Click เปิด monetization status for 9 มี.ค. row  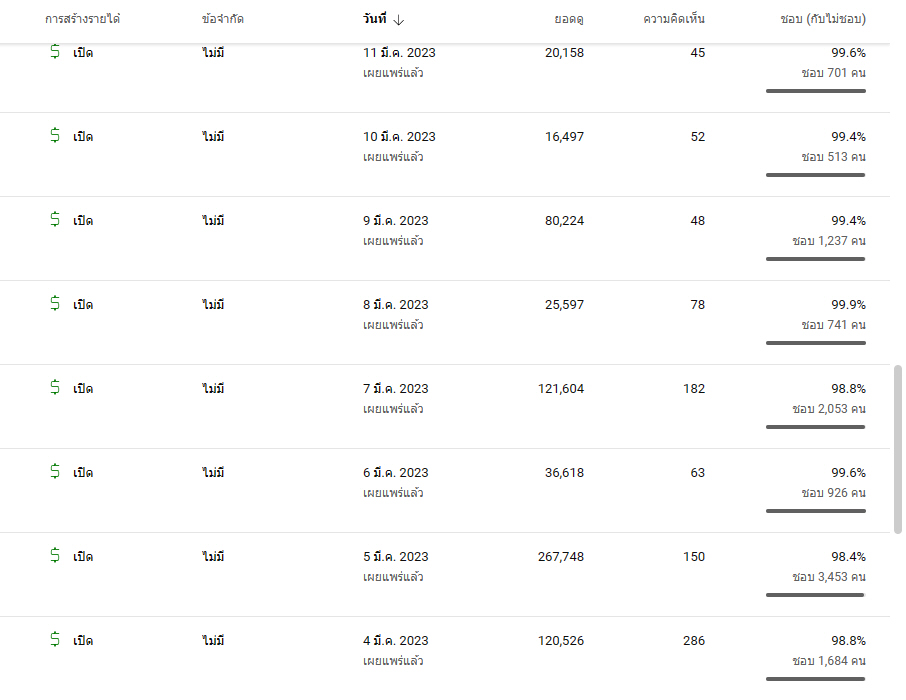83,221
